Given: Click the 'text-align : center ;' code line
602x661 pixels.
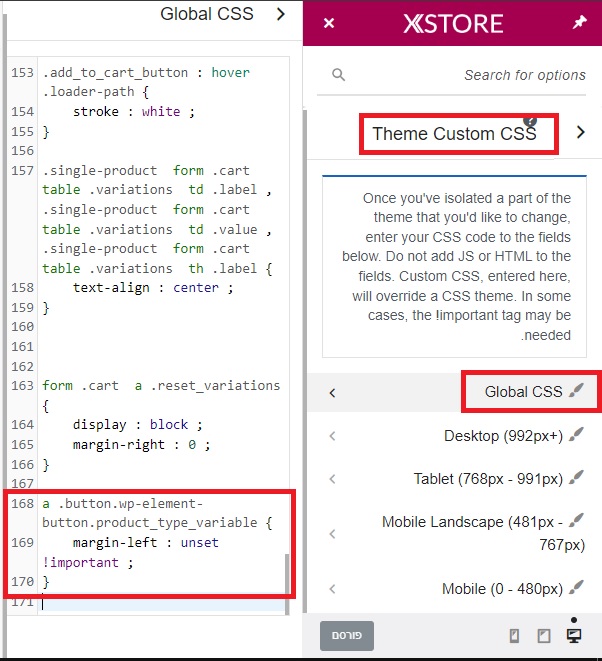Looking at the screenshot, I should (153, 288).
